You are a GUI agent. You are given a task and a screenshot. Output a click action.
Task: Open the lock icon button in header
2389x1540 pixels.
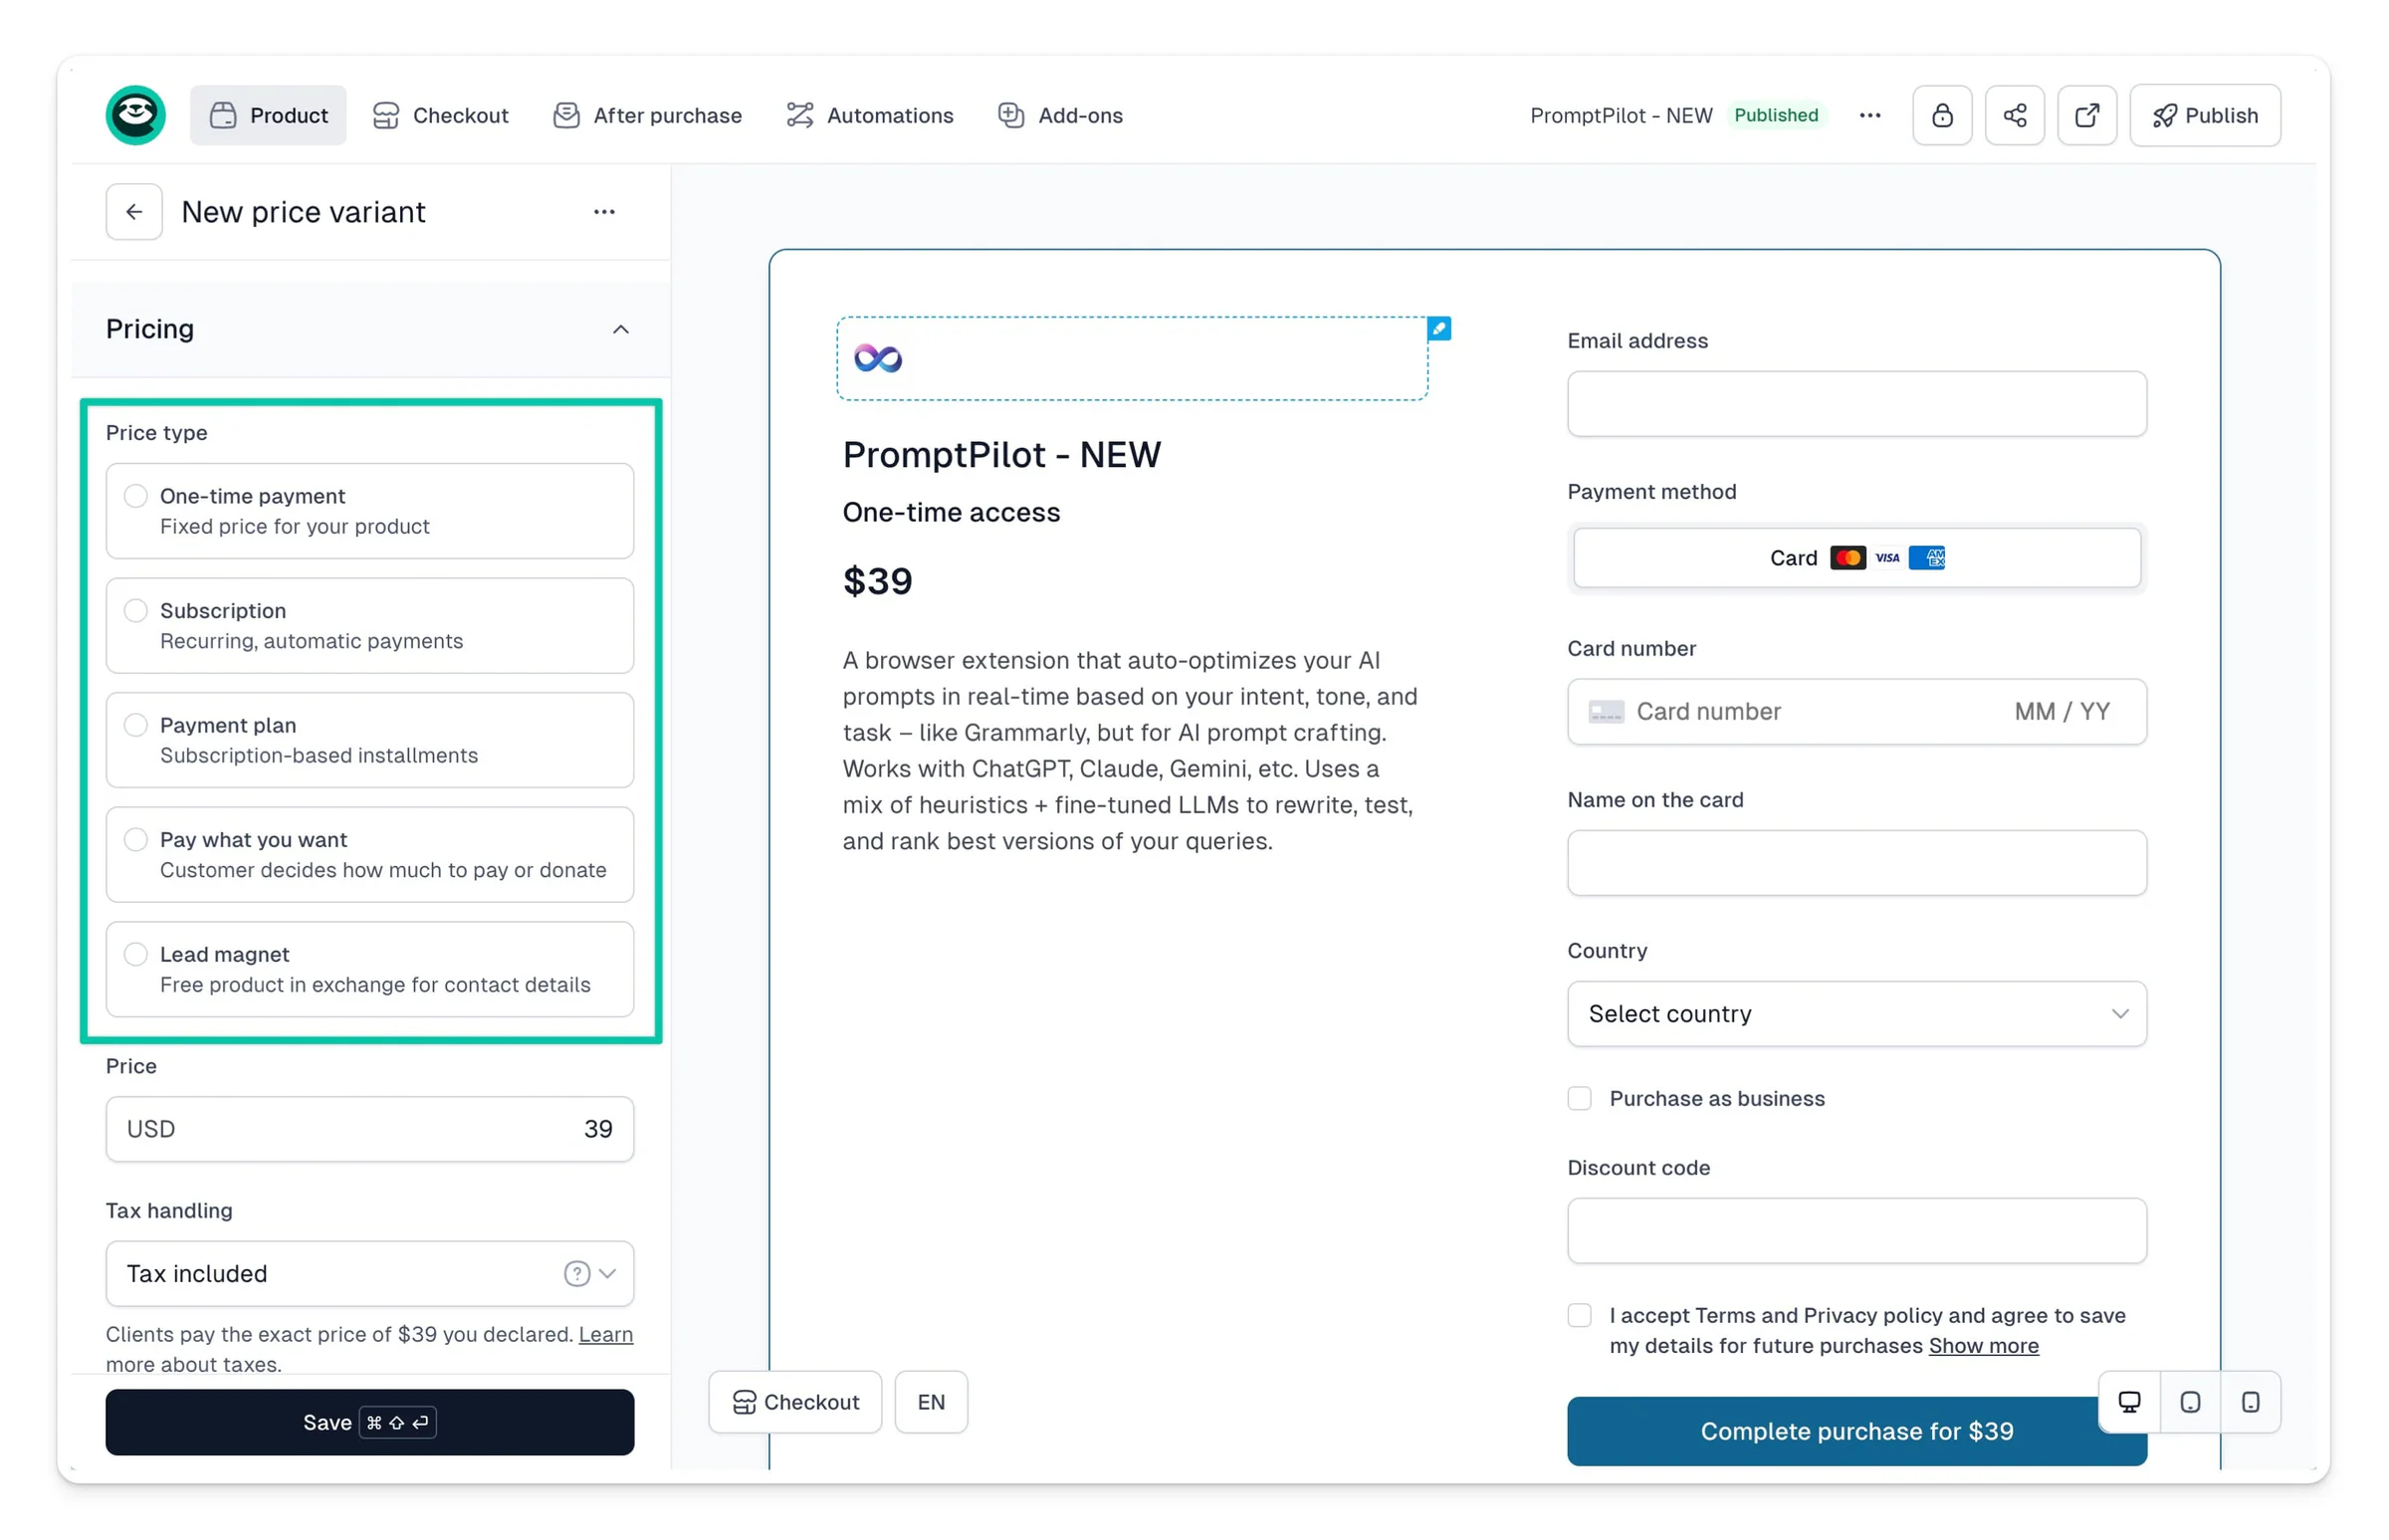tap(1941, 115)
